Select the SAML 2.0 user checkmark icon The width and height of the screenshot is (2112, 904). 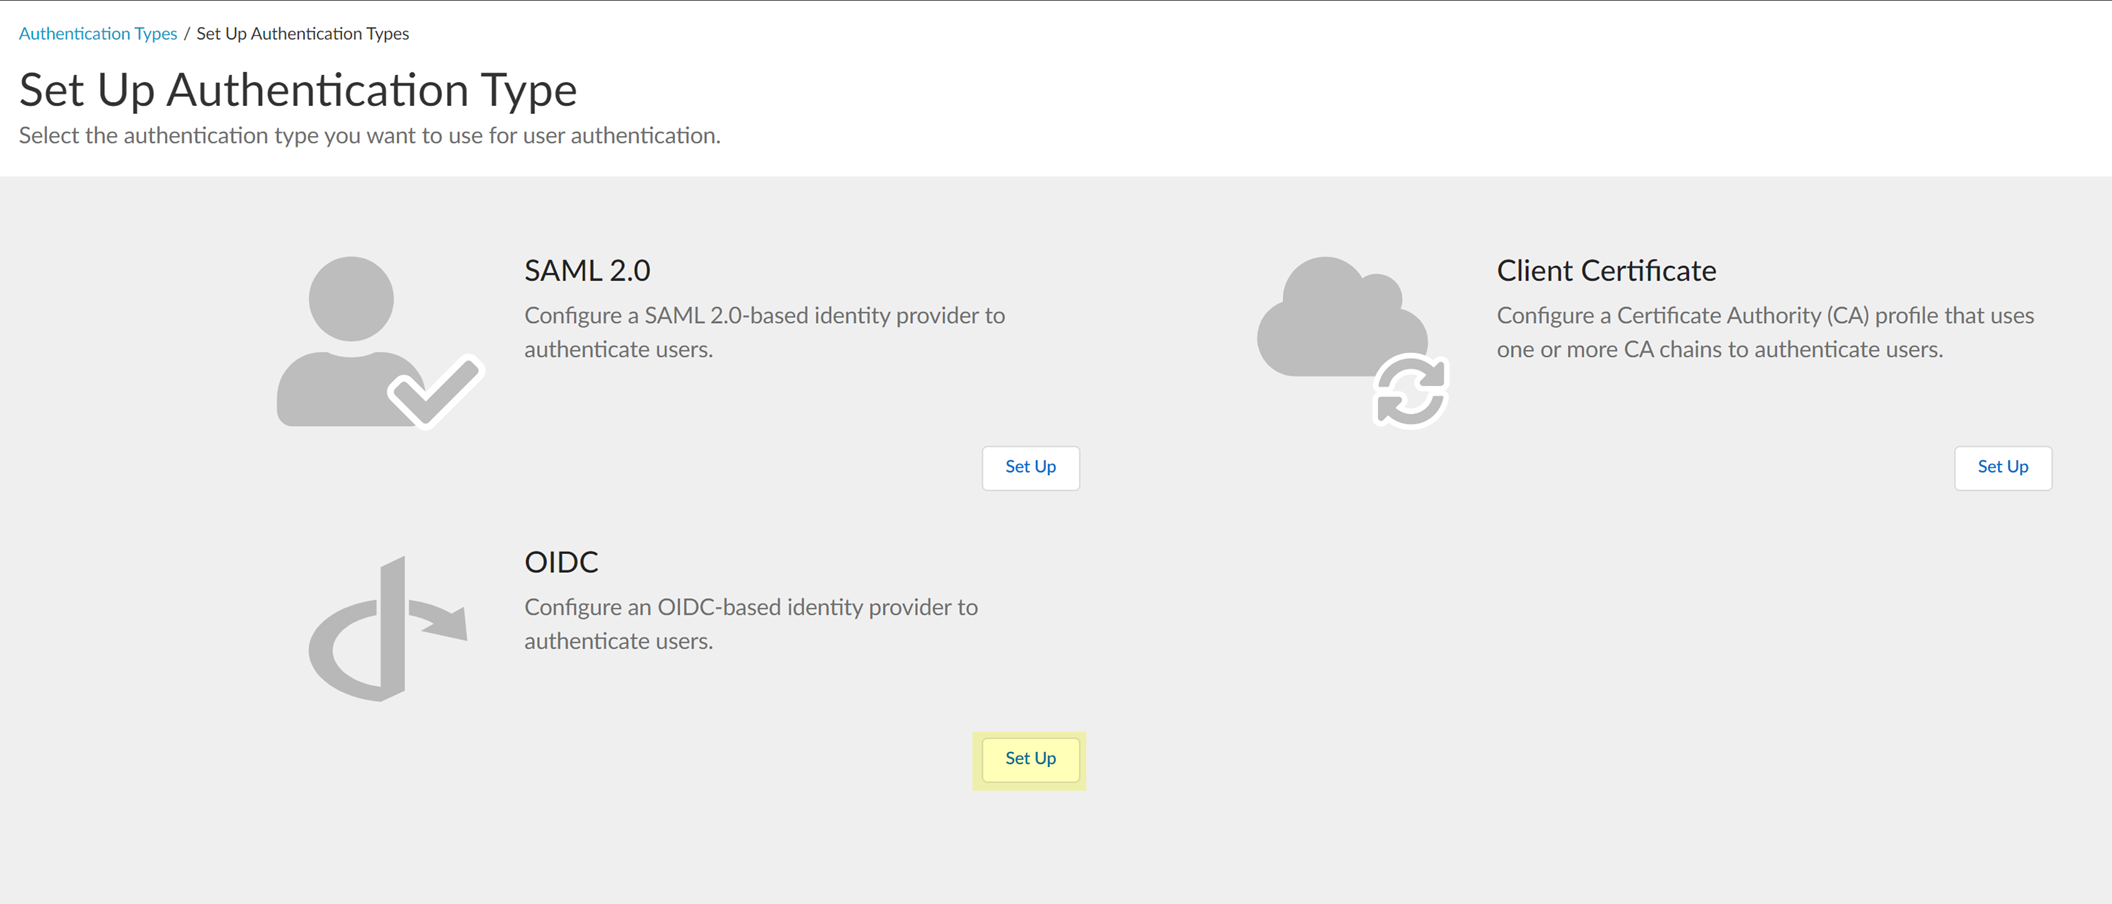coord(380,342)
